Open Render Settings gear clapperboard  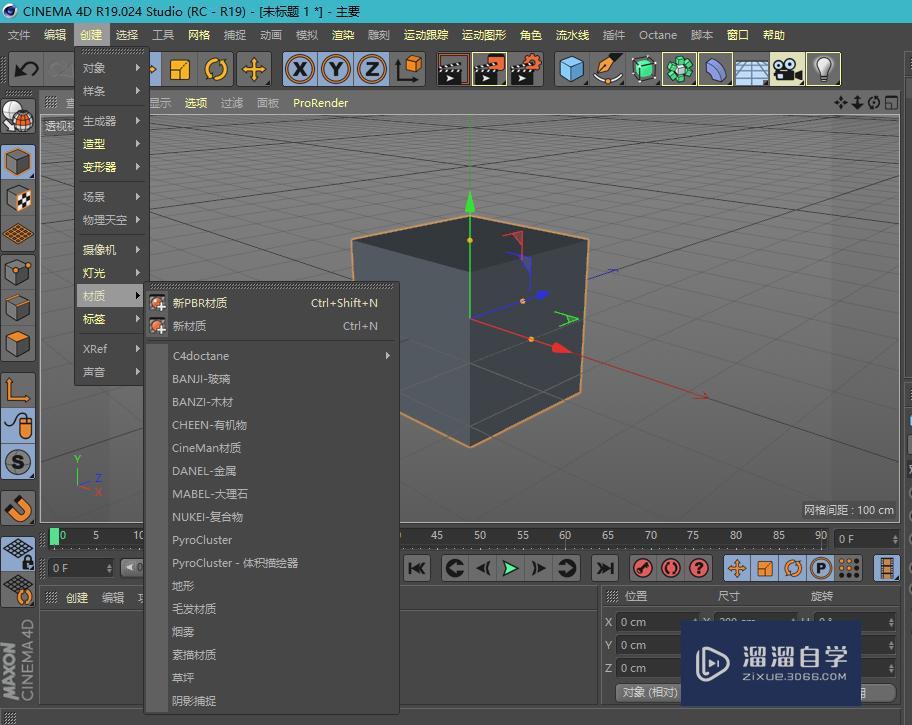coord(526,69)
